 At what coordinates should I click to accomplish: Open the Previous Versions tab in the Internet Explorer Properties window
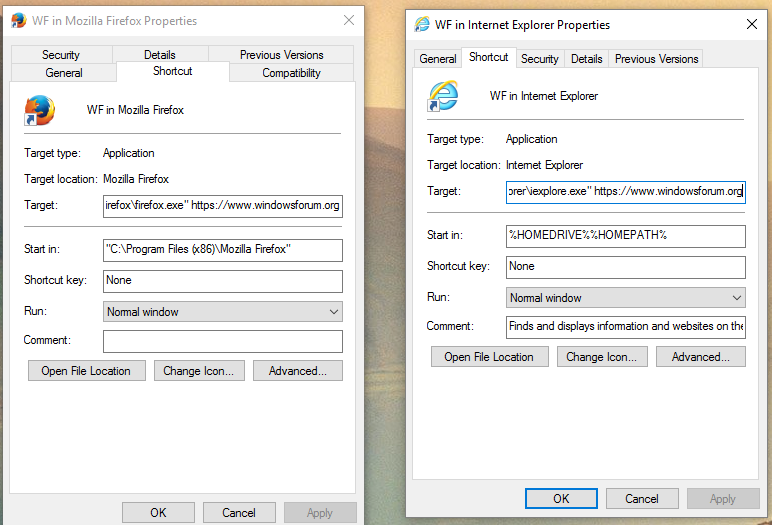click(x=656, y=59)
